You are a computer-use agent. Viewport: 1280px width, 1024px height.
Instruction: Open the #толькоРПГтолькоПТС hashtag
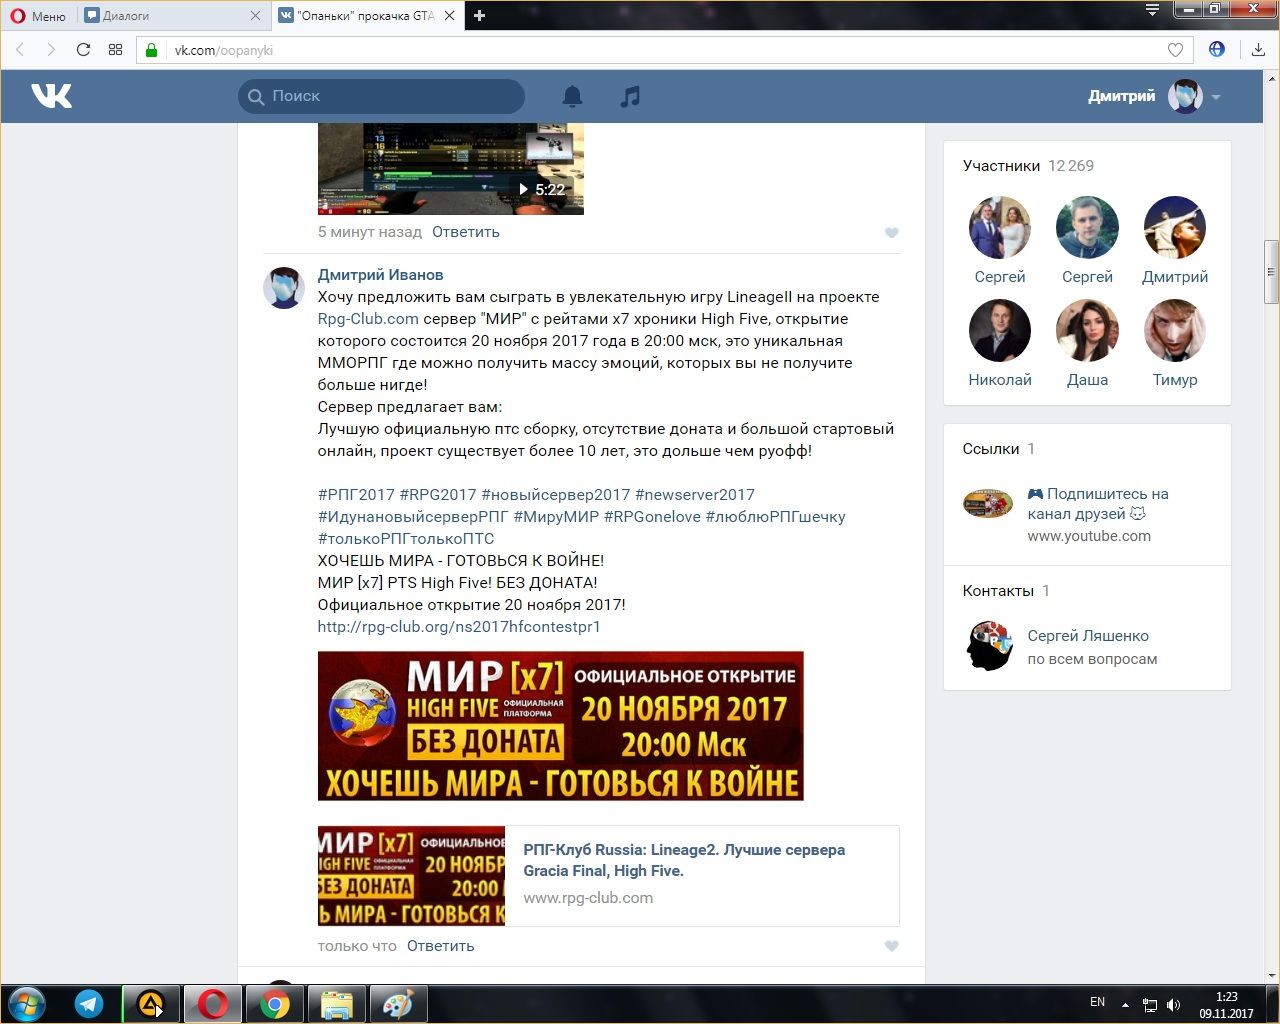406,539
